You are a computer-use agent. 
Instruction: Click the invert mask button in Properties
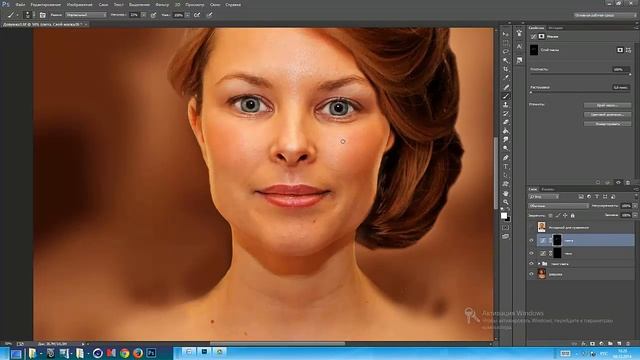click(x=607, y=124)
